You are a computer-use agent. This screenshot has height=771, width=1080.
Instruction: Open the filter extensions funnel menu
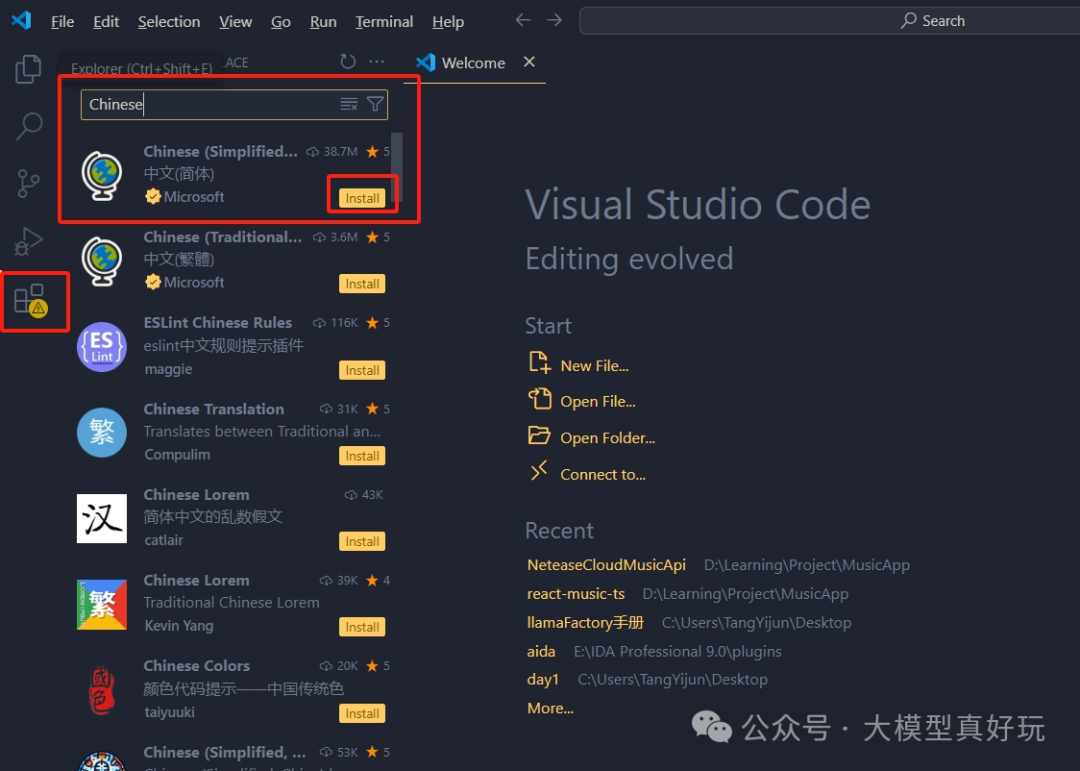(375, 103)
